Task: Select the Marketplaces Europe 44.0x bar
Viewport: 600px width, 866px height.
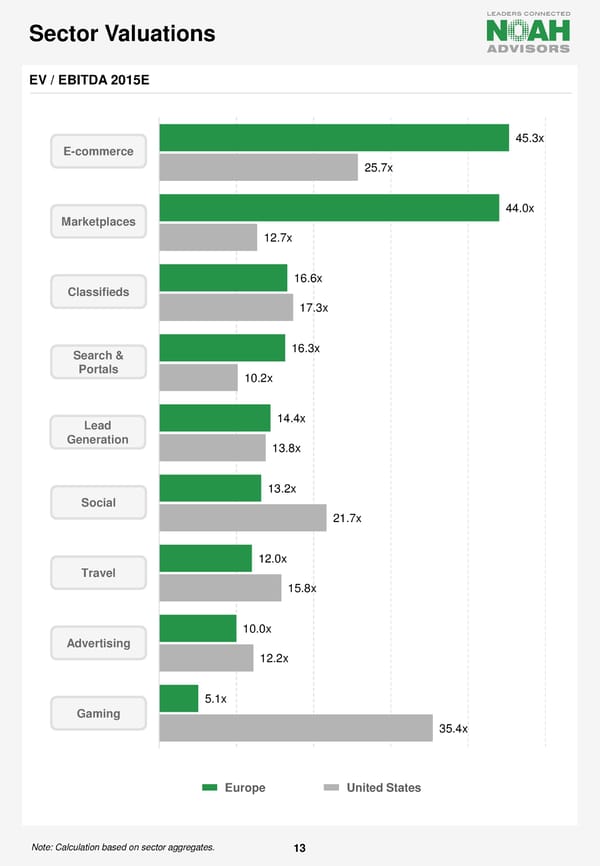Action: [x=329, y=208]
